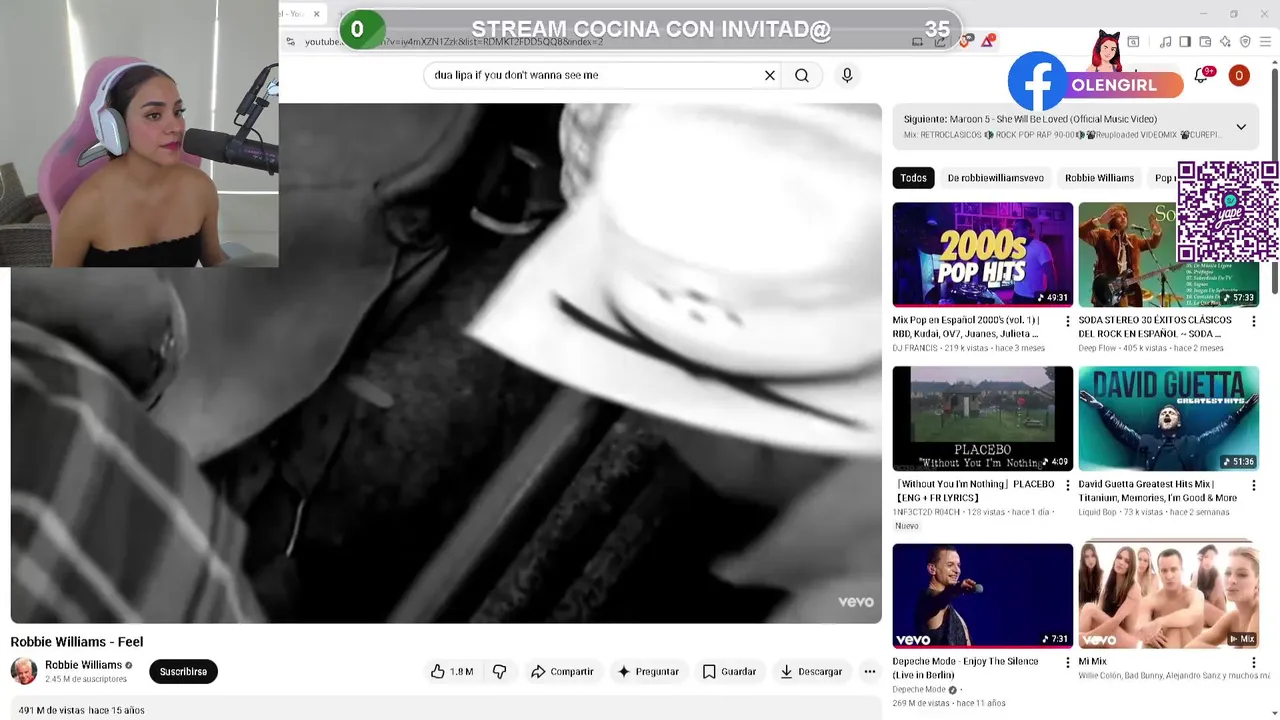Image resolution: width=1280 pixels, height=720 pixels.
Task: Like the Robbie Williams video
Action: [x=452, y=672]
